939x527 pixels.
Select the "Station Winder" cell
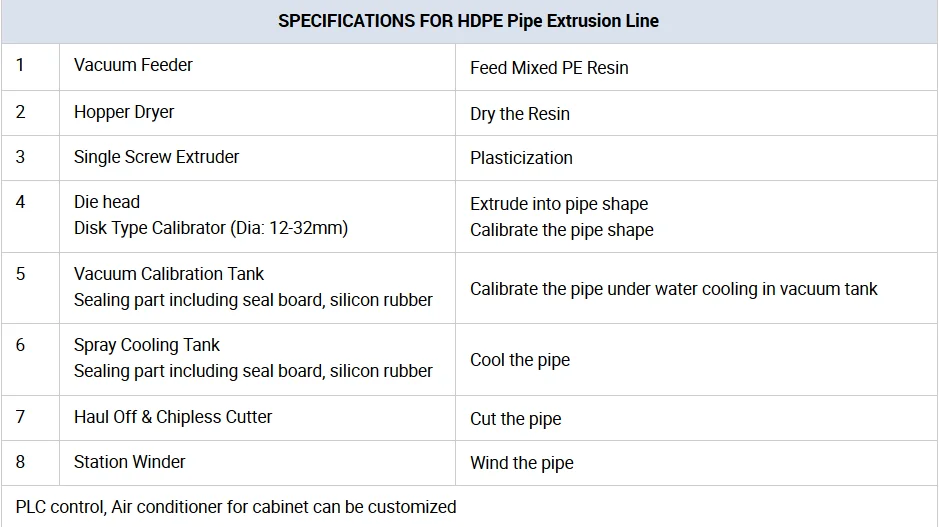(130, 462)
